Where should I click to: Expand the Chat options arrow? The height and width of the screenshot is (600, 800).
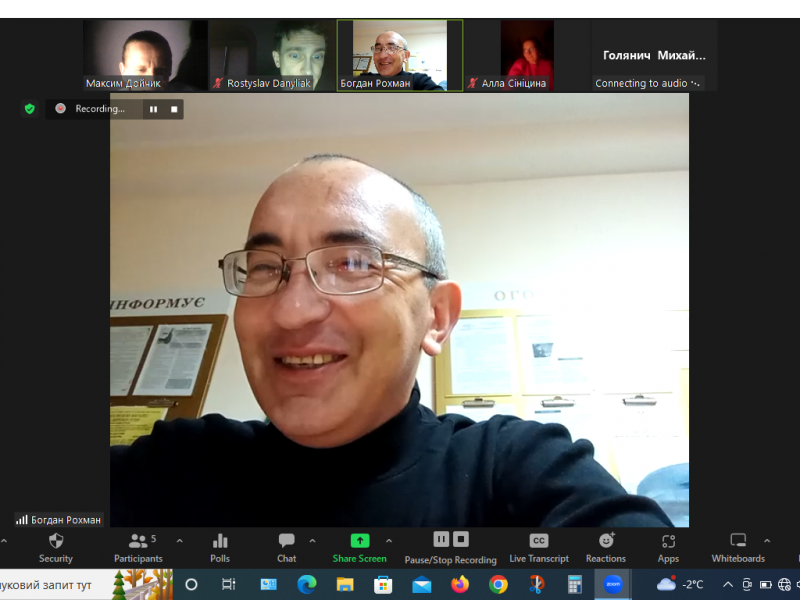(x=312, y=541)
